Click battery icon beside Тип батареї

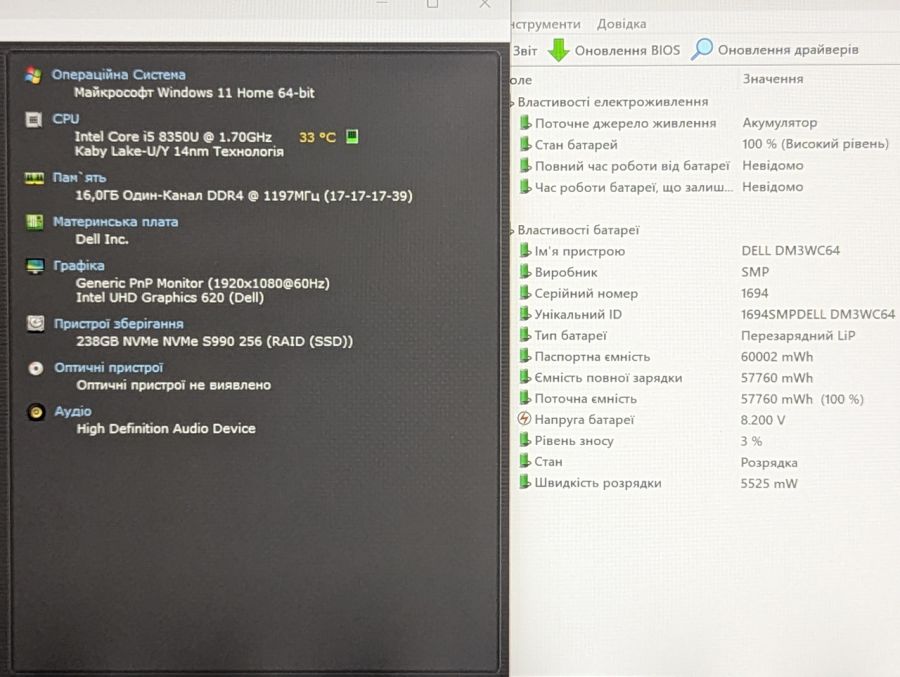525,335
